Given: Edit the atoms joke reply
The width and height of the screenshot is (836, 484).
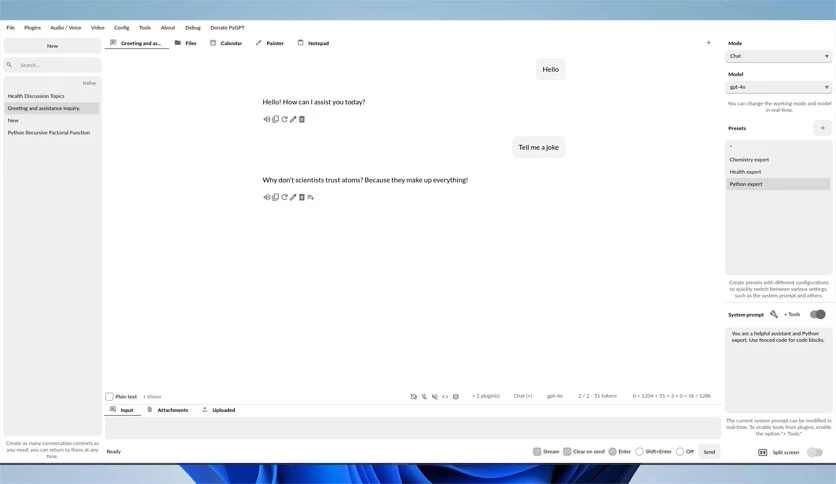Looking at the screenshot, I should tap(293, 197).
